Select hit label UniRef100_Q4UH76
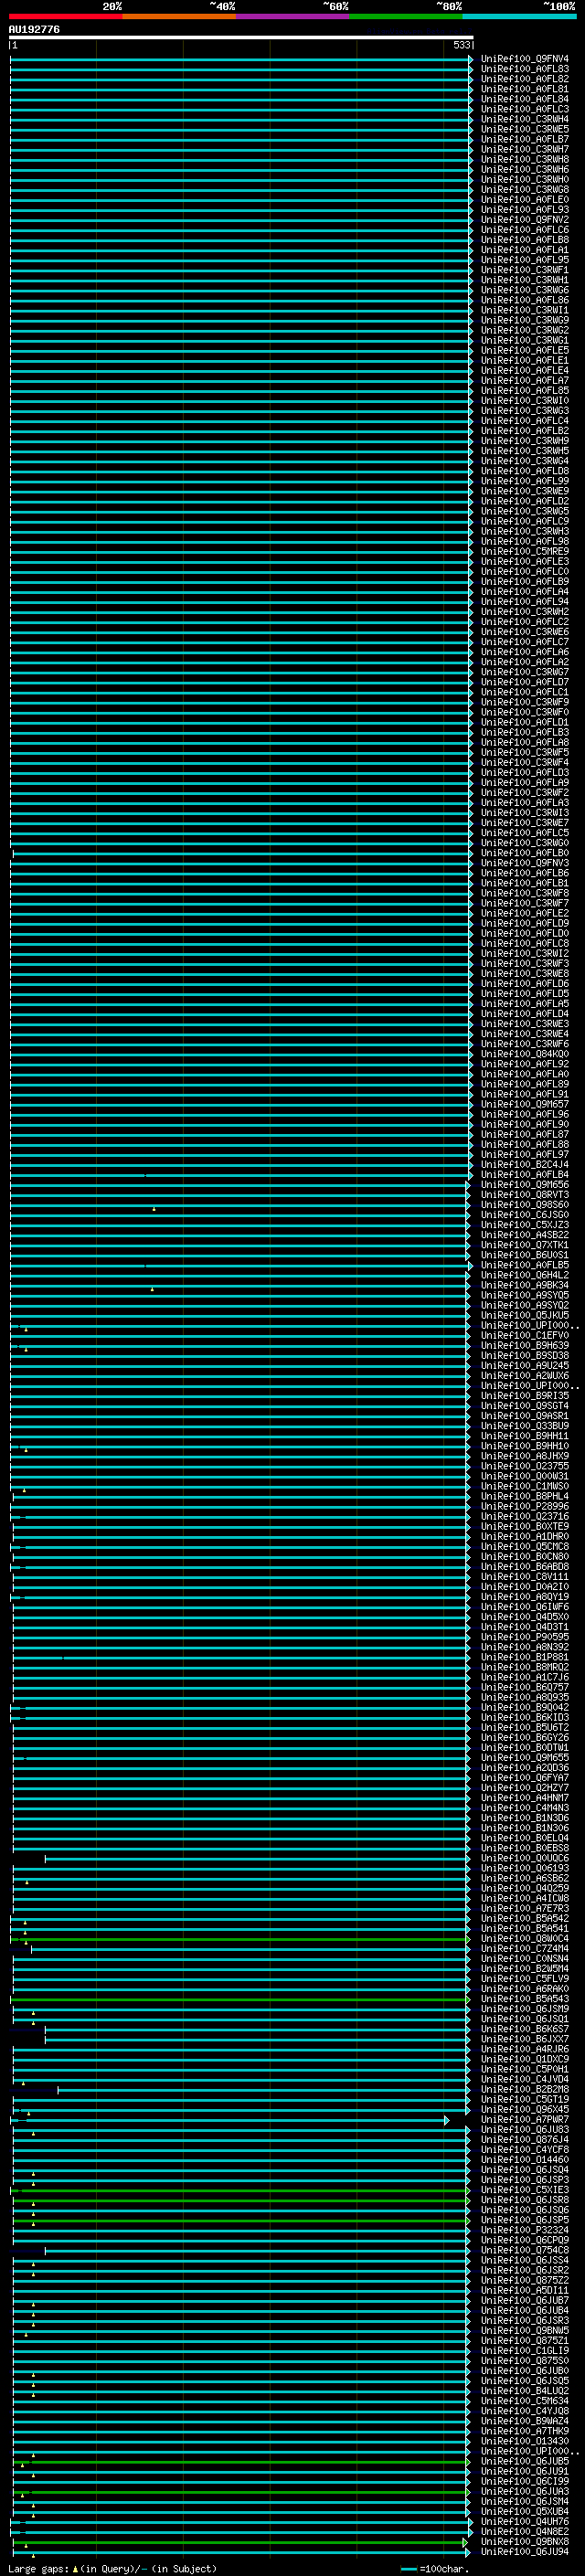Viewport: 585px width, 2576px height. pyautogui.click(x=525, y=2522)
